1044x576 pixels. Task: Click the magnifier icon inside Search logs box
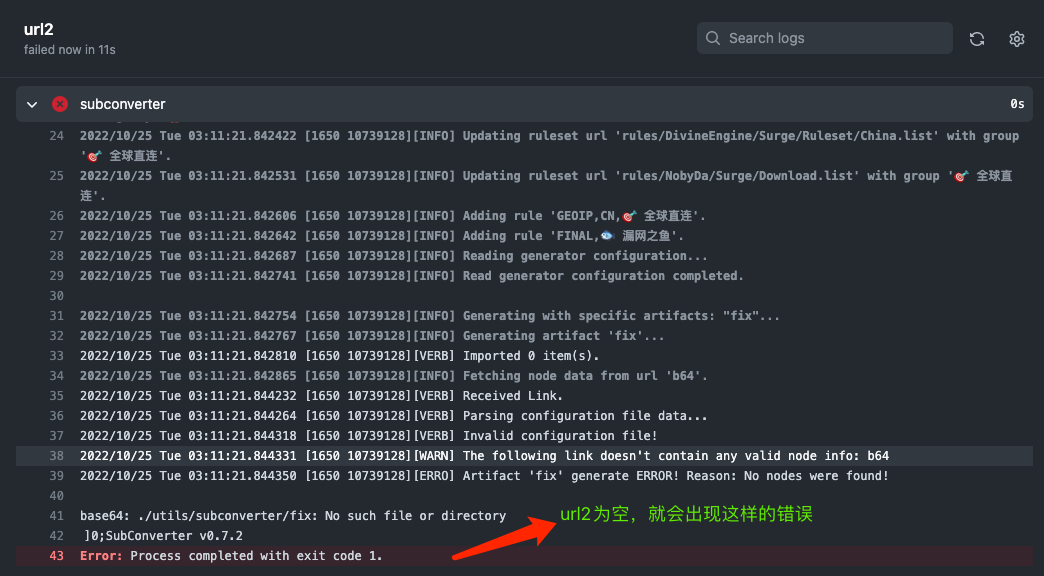712,37
